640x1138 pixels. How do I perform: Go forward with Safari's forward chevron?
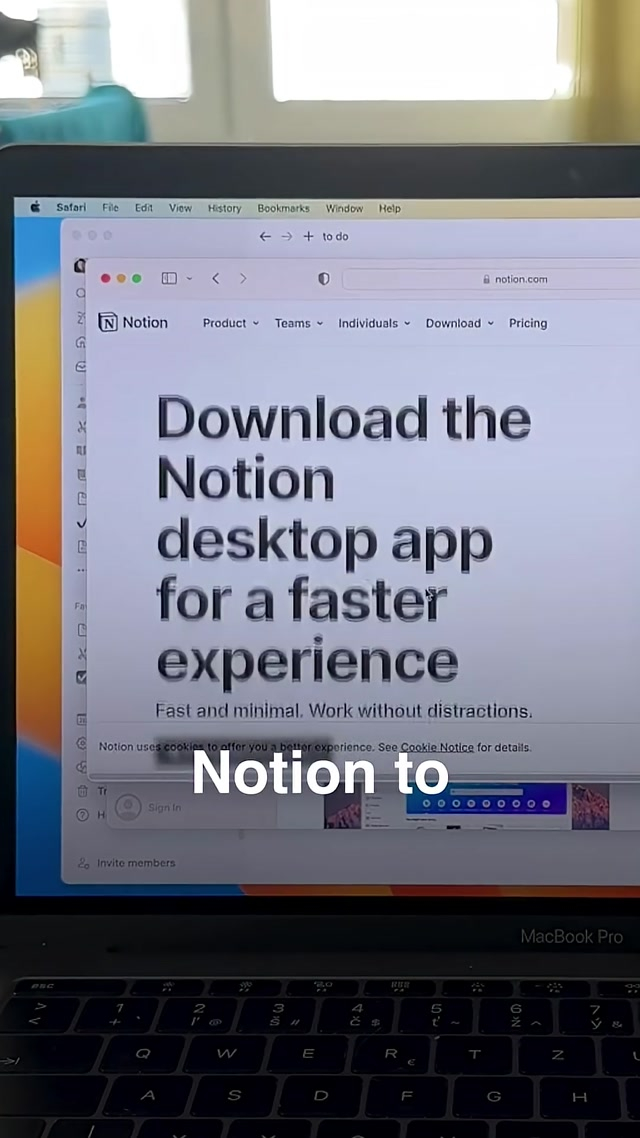243,279
